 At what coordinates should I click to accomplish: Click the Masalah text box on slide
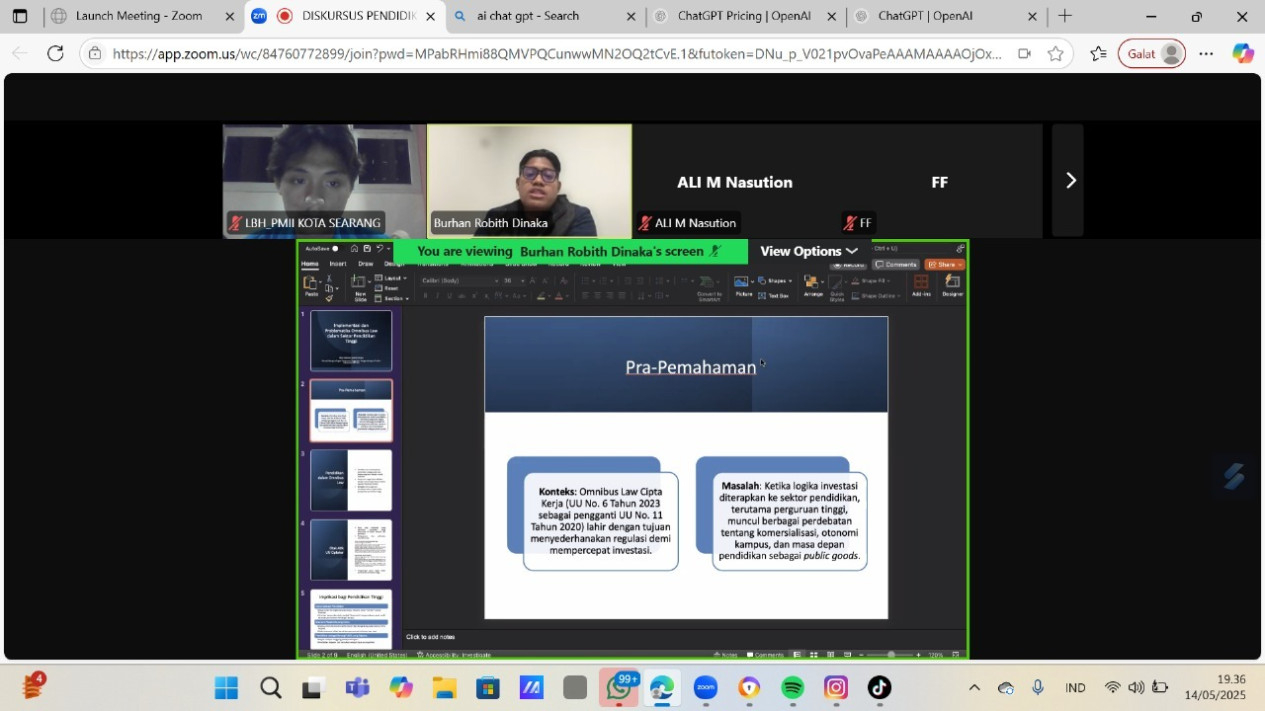[790, 521]
